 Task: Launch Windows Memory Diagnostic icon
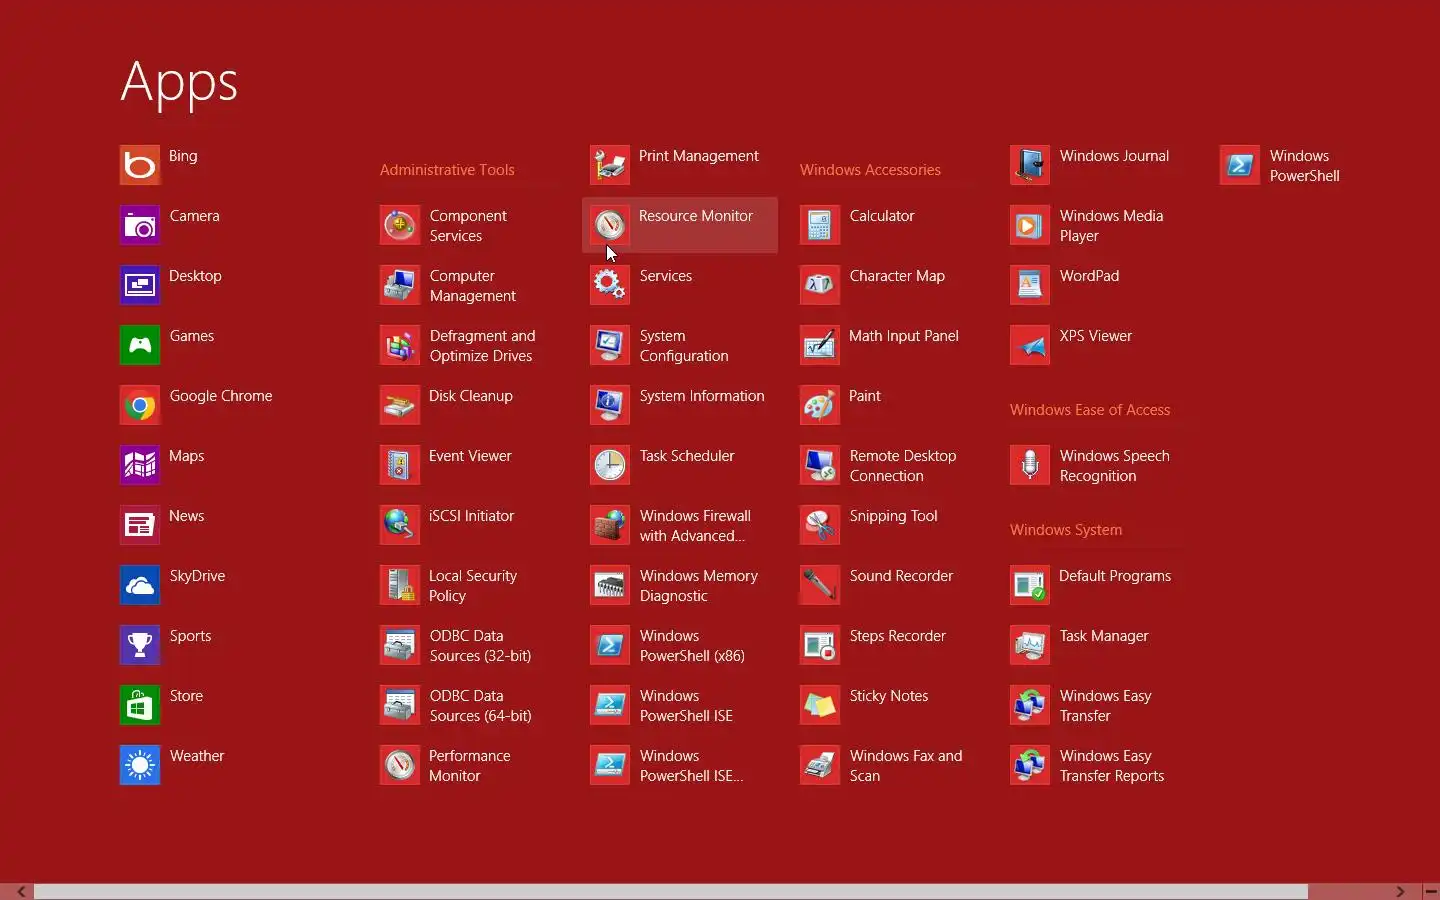pos(610,585)
